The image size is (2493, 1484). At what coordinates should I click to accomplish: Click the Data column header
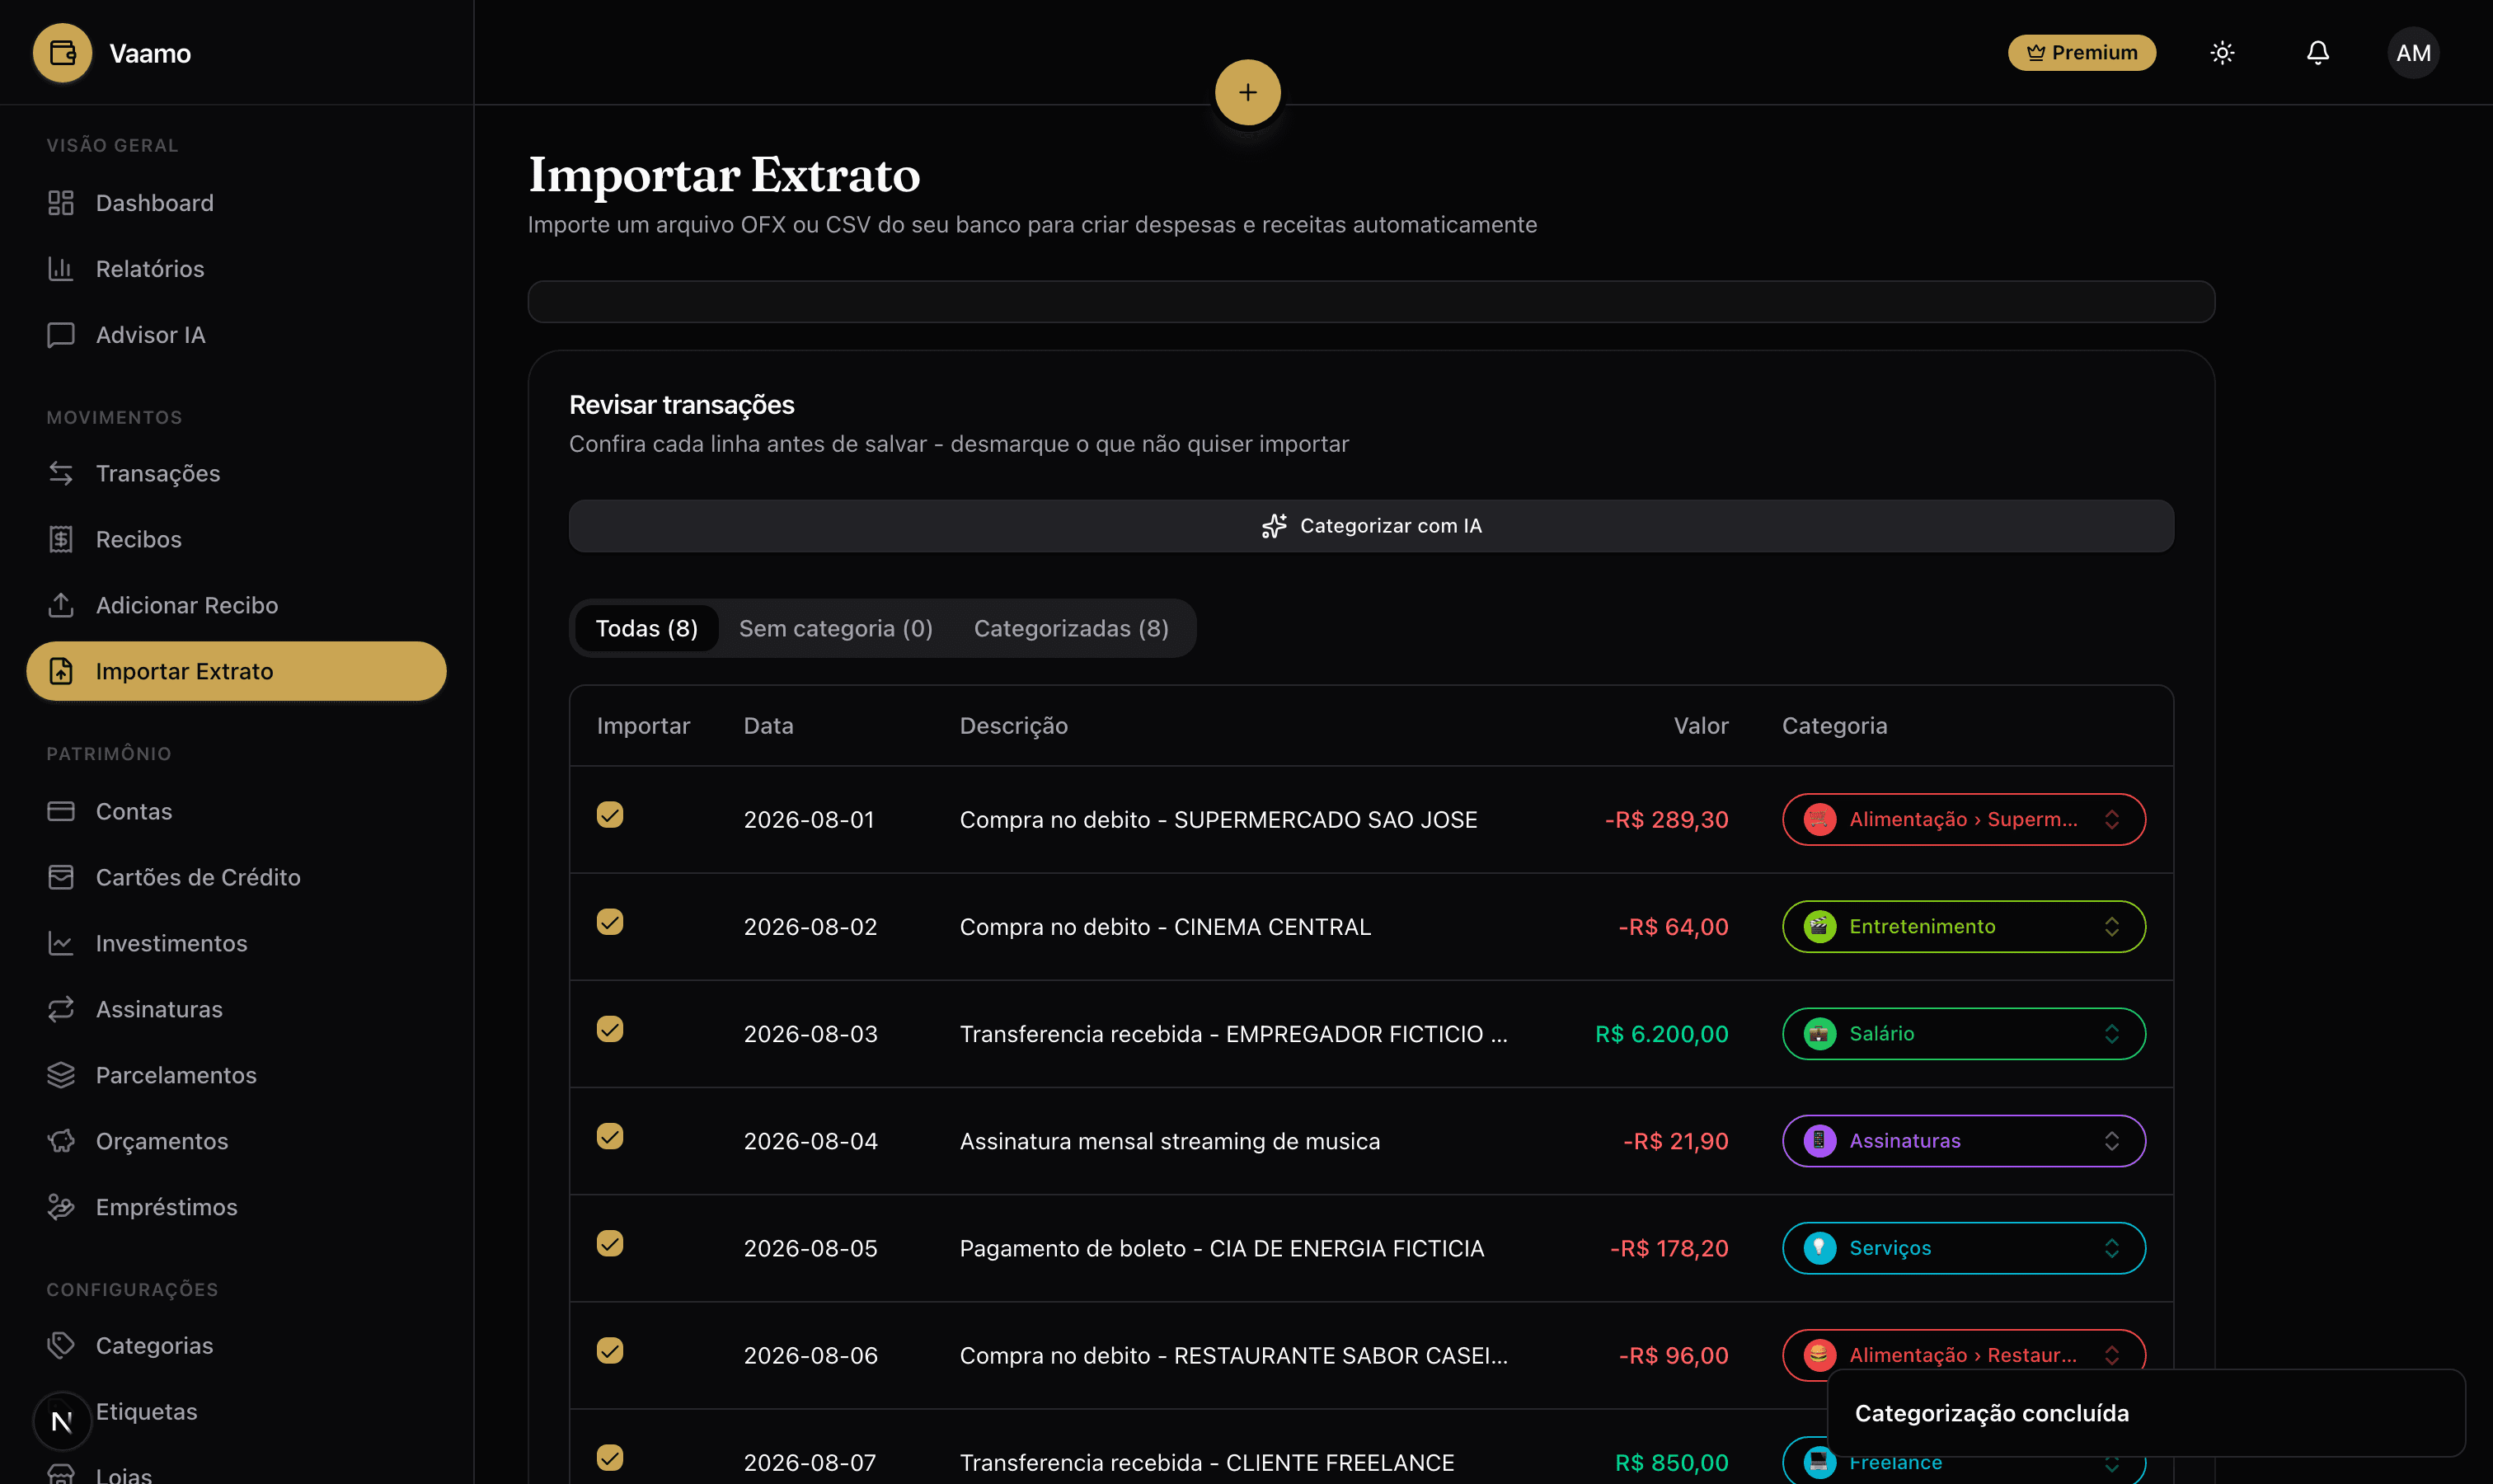click(768, 726)
